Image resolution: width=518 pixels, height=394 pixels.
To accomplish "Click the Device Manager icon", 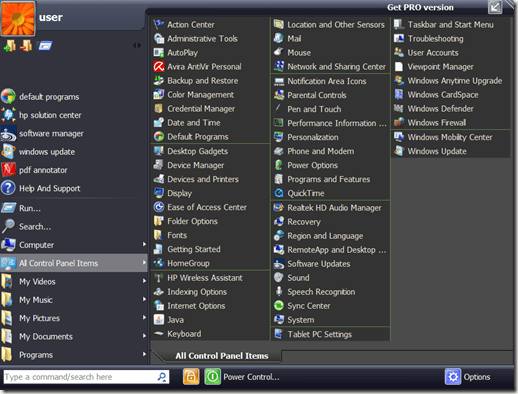I will pyautogui.click(x=159, y=165).
